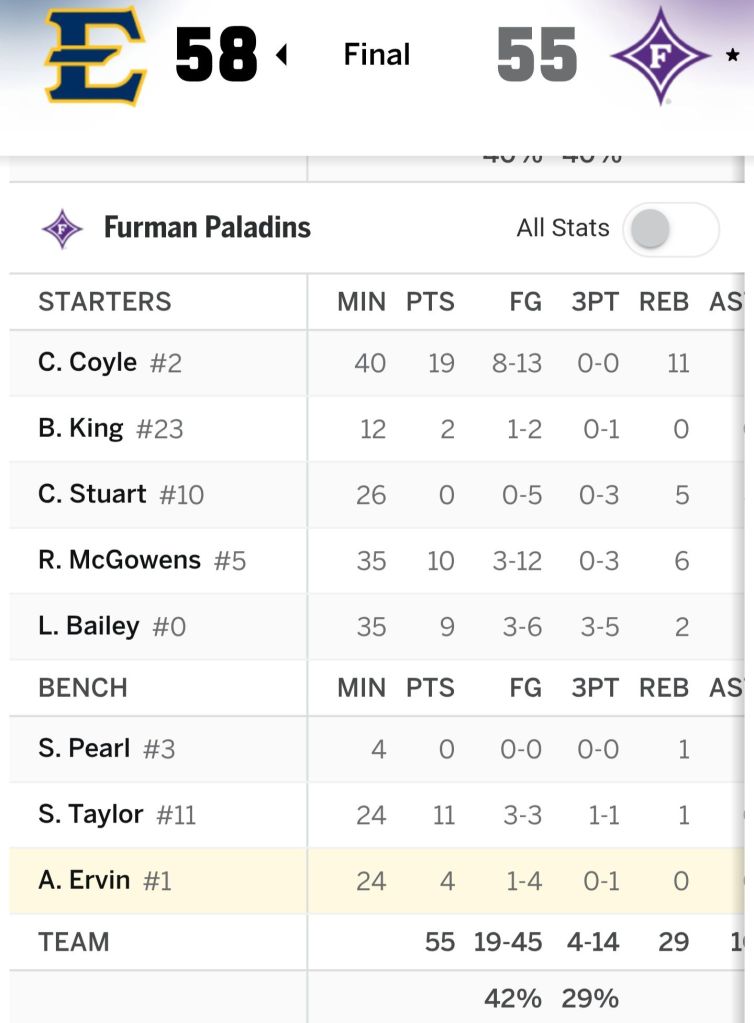754x1023 pixels.
Task: Tap the BENCH section header
Action: [x=83, y=688]
